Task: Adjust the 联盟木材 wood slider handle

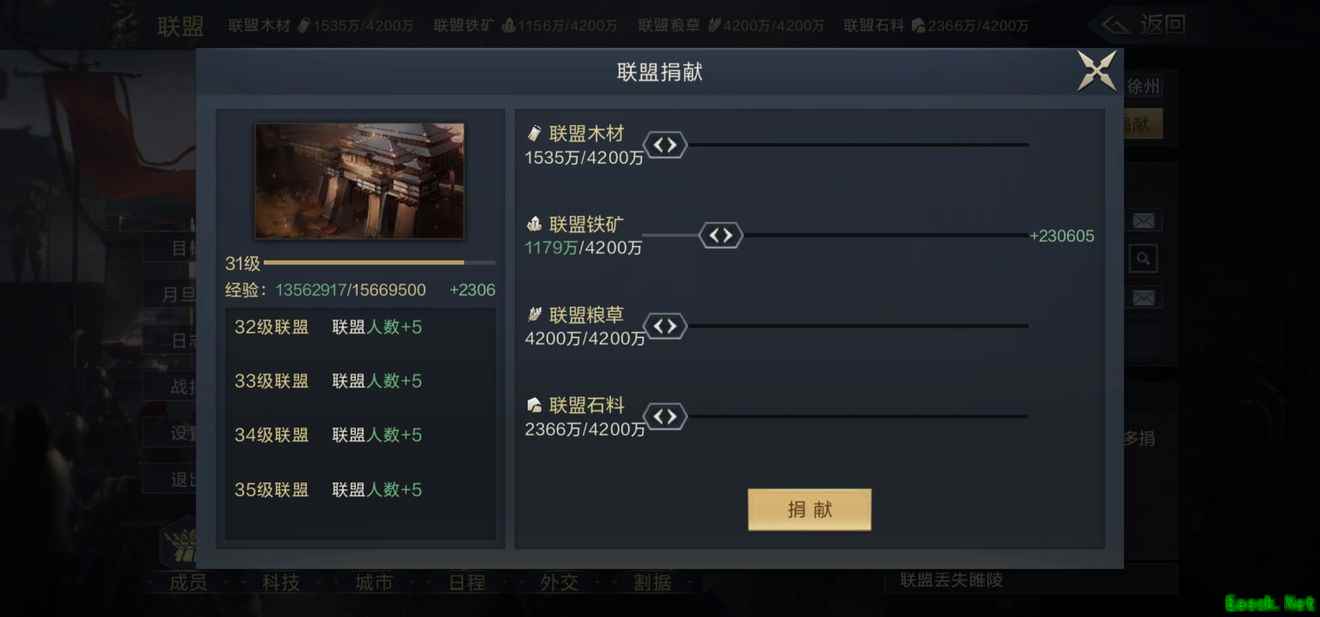Action: pyautogui.click(x=665, y=145)
